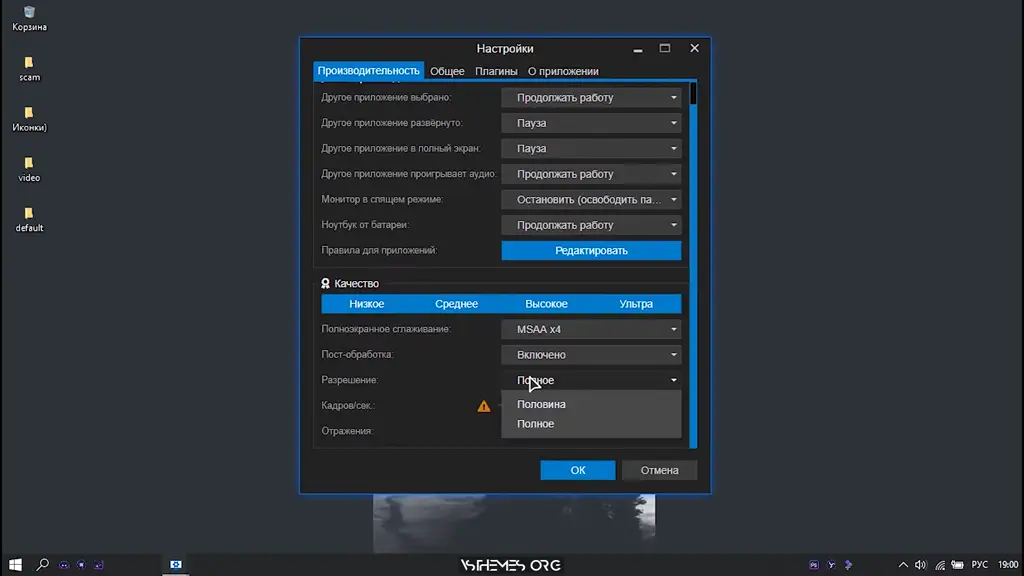The width and height of the screenshot is (1024, 576).
Task: Select the scam folder on desktop
Action: pyautogui.click(x=29, y=64)
